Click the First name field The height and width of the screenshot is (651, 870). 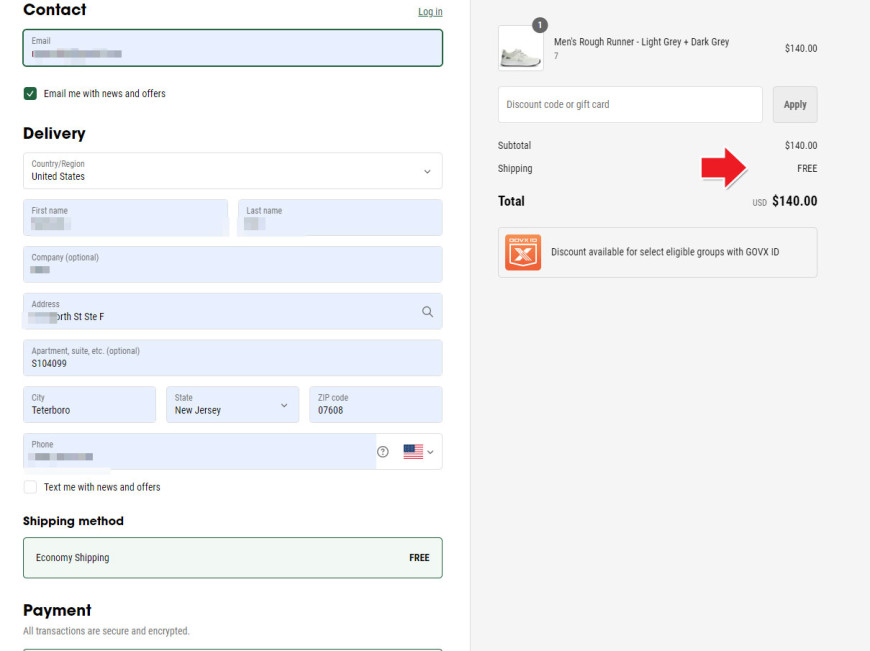coord(125,218)
